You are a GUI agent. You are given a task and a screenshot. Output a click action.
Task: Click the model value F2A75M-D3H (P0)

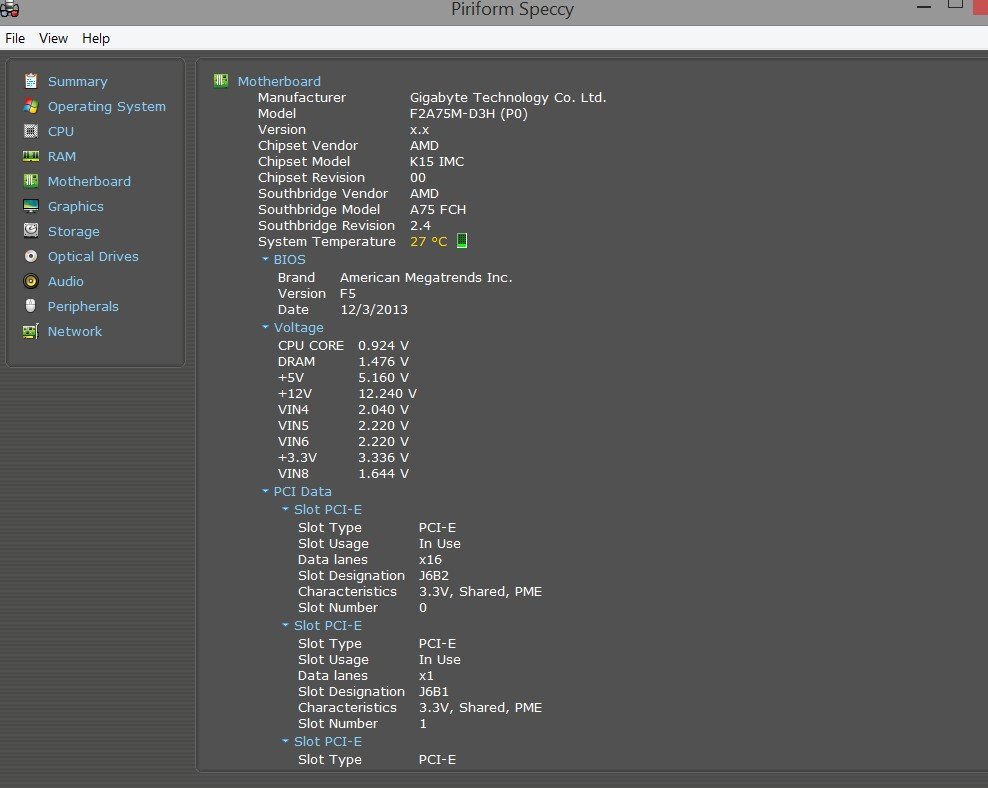(469, 113)
